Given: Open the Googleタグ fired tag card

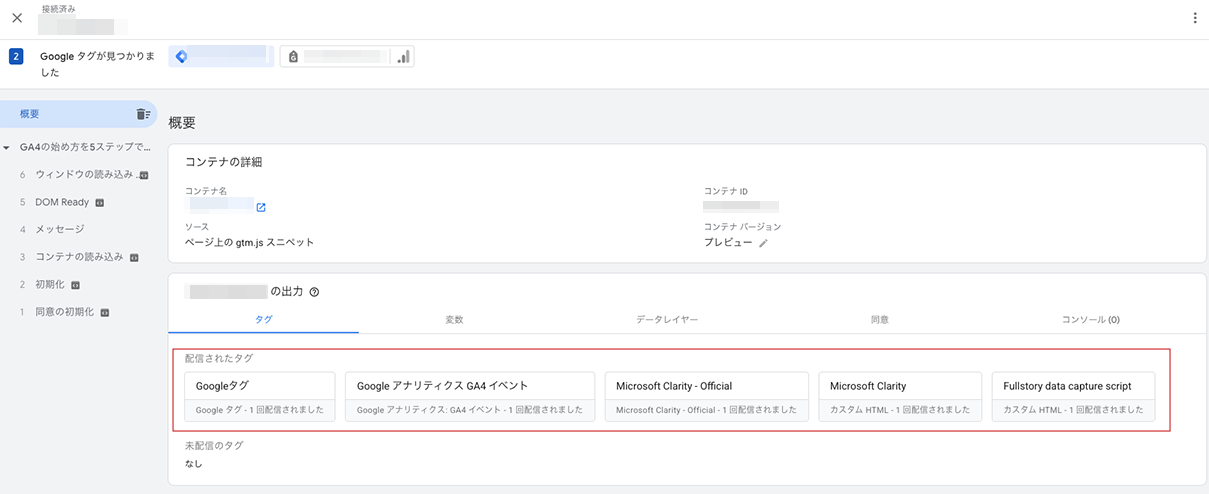Looking at the screenshot, I should click(x=260, y=397).
